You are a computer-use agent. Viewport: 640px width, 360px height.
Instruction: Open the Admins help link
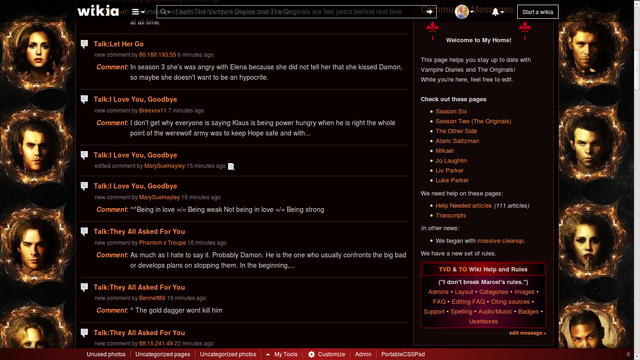(438, 292)
